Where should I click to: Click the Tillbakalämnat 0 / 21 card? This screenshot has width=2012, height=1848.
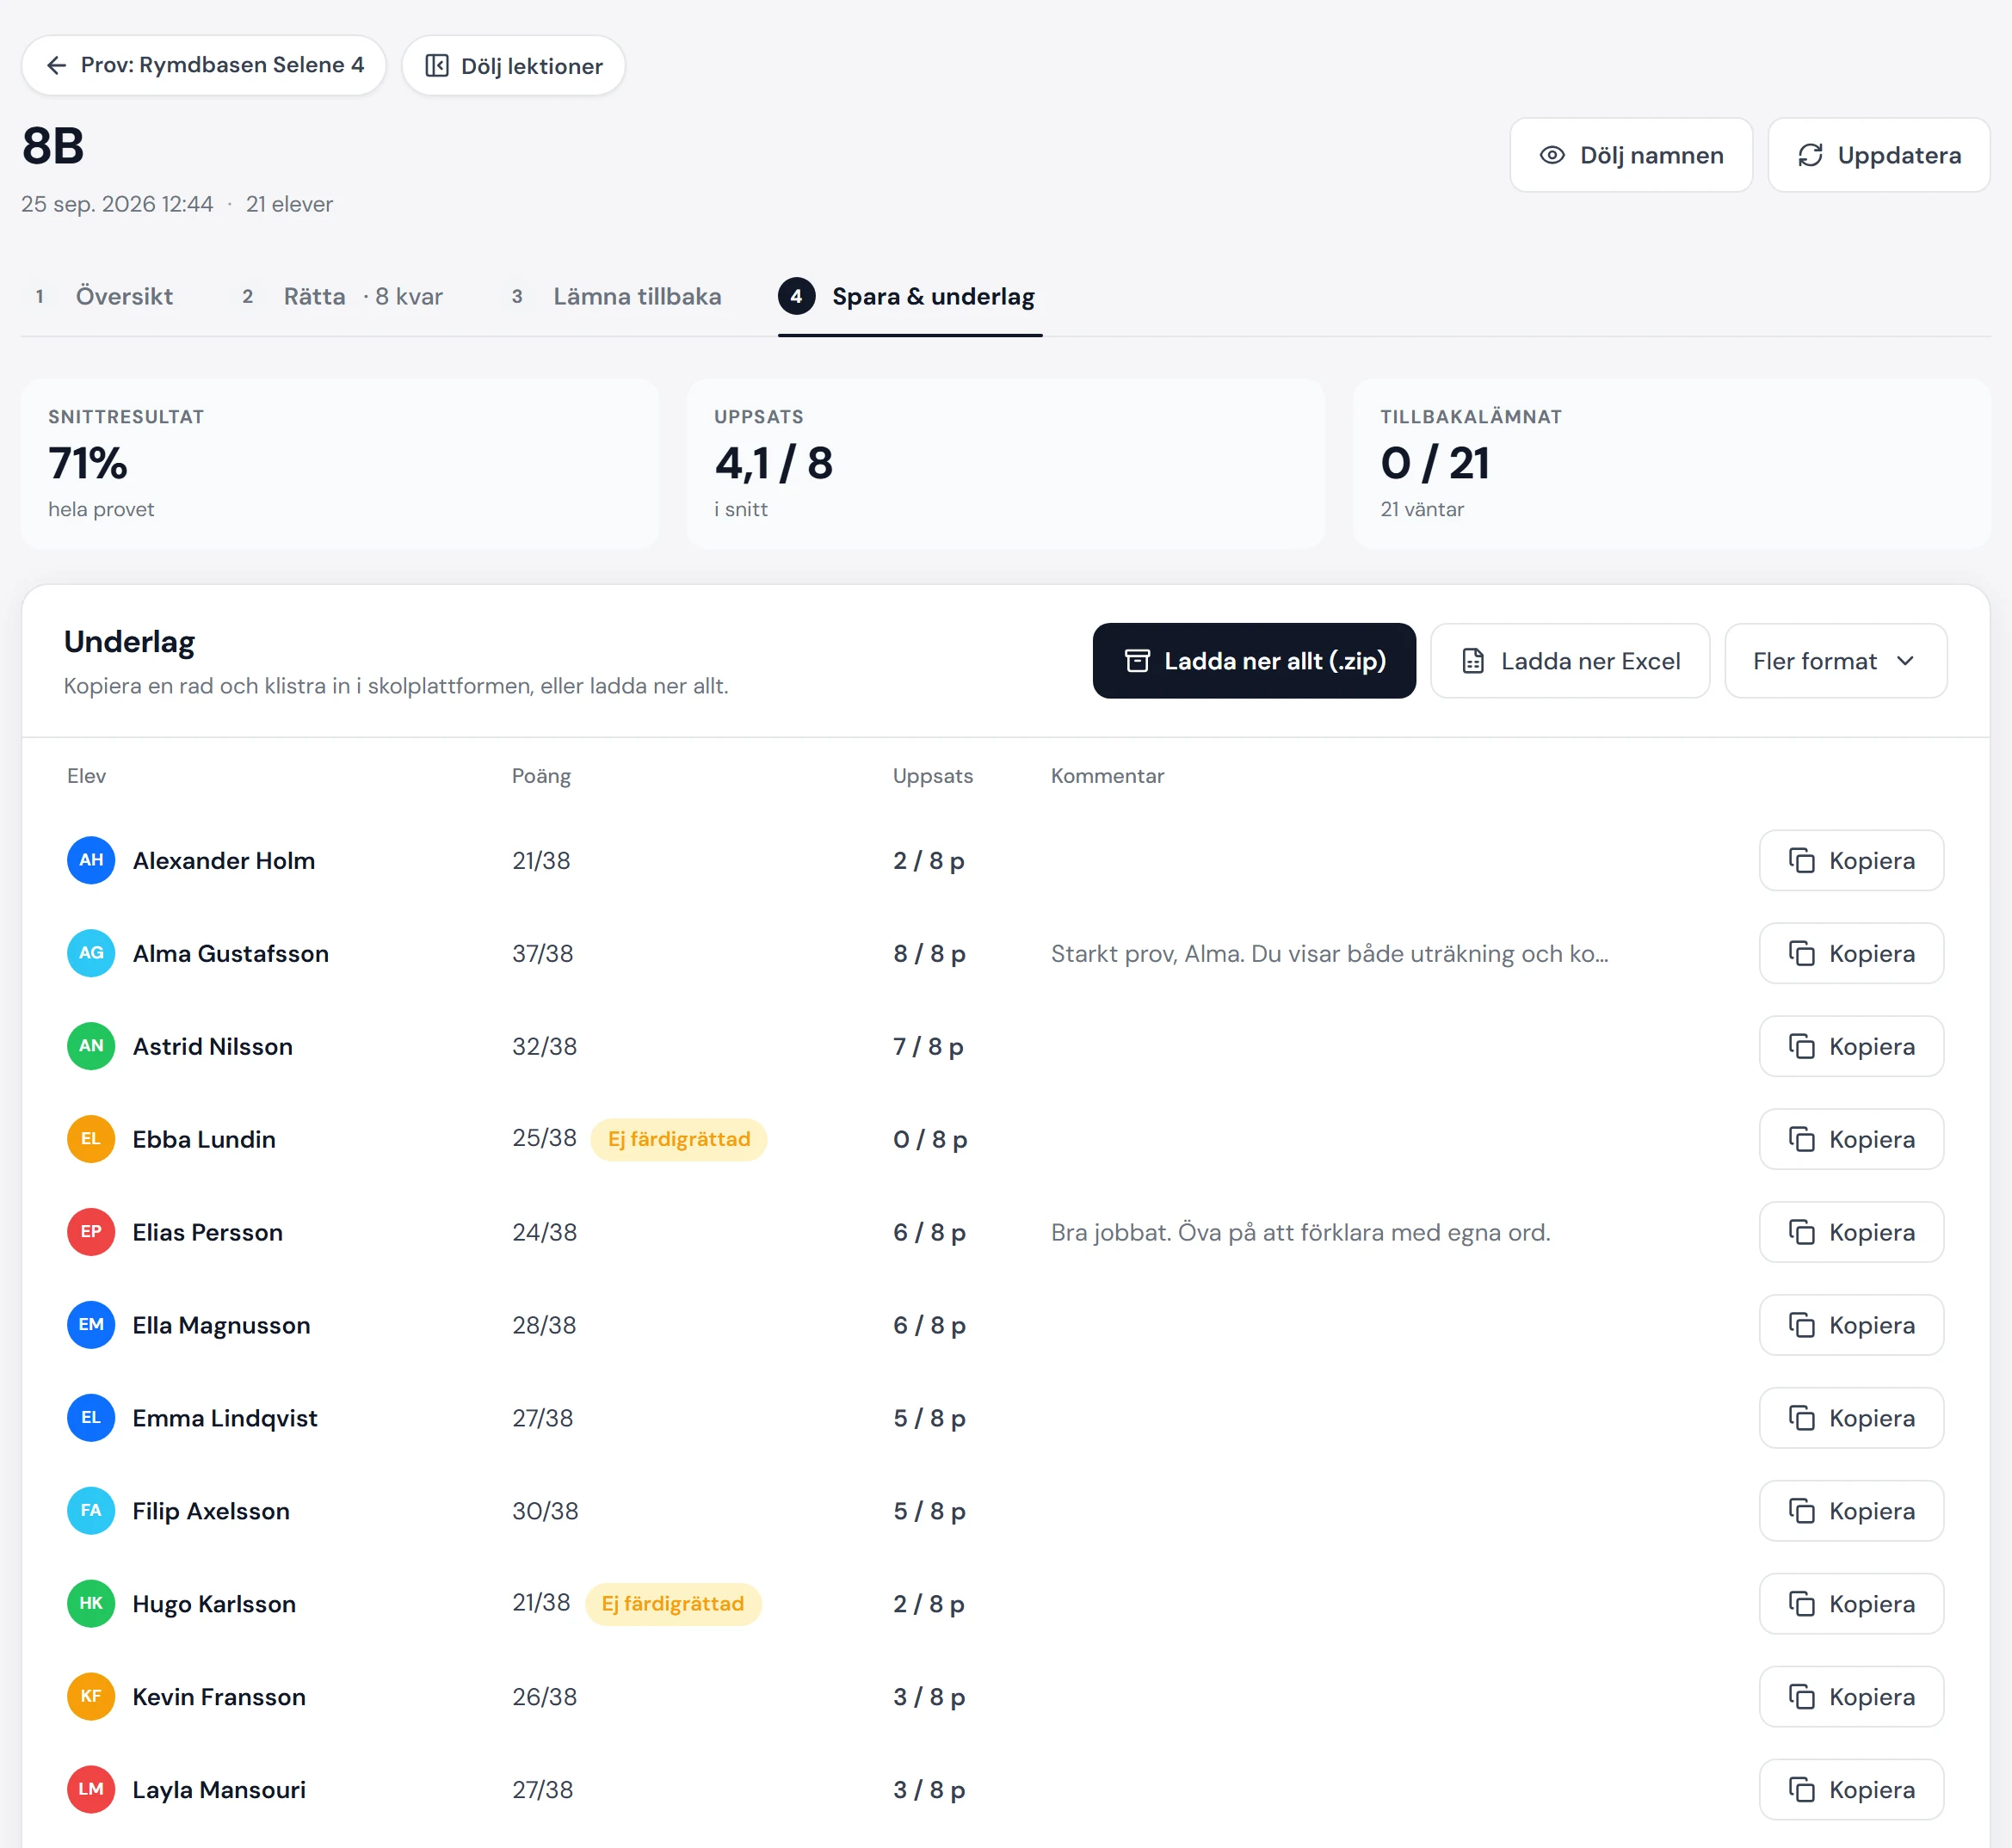(x=1671, y=464)
